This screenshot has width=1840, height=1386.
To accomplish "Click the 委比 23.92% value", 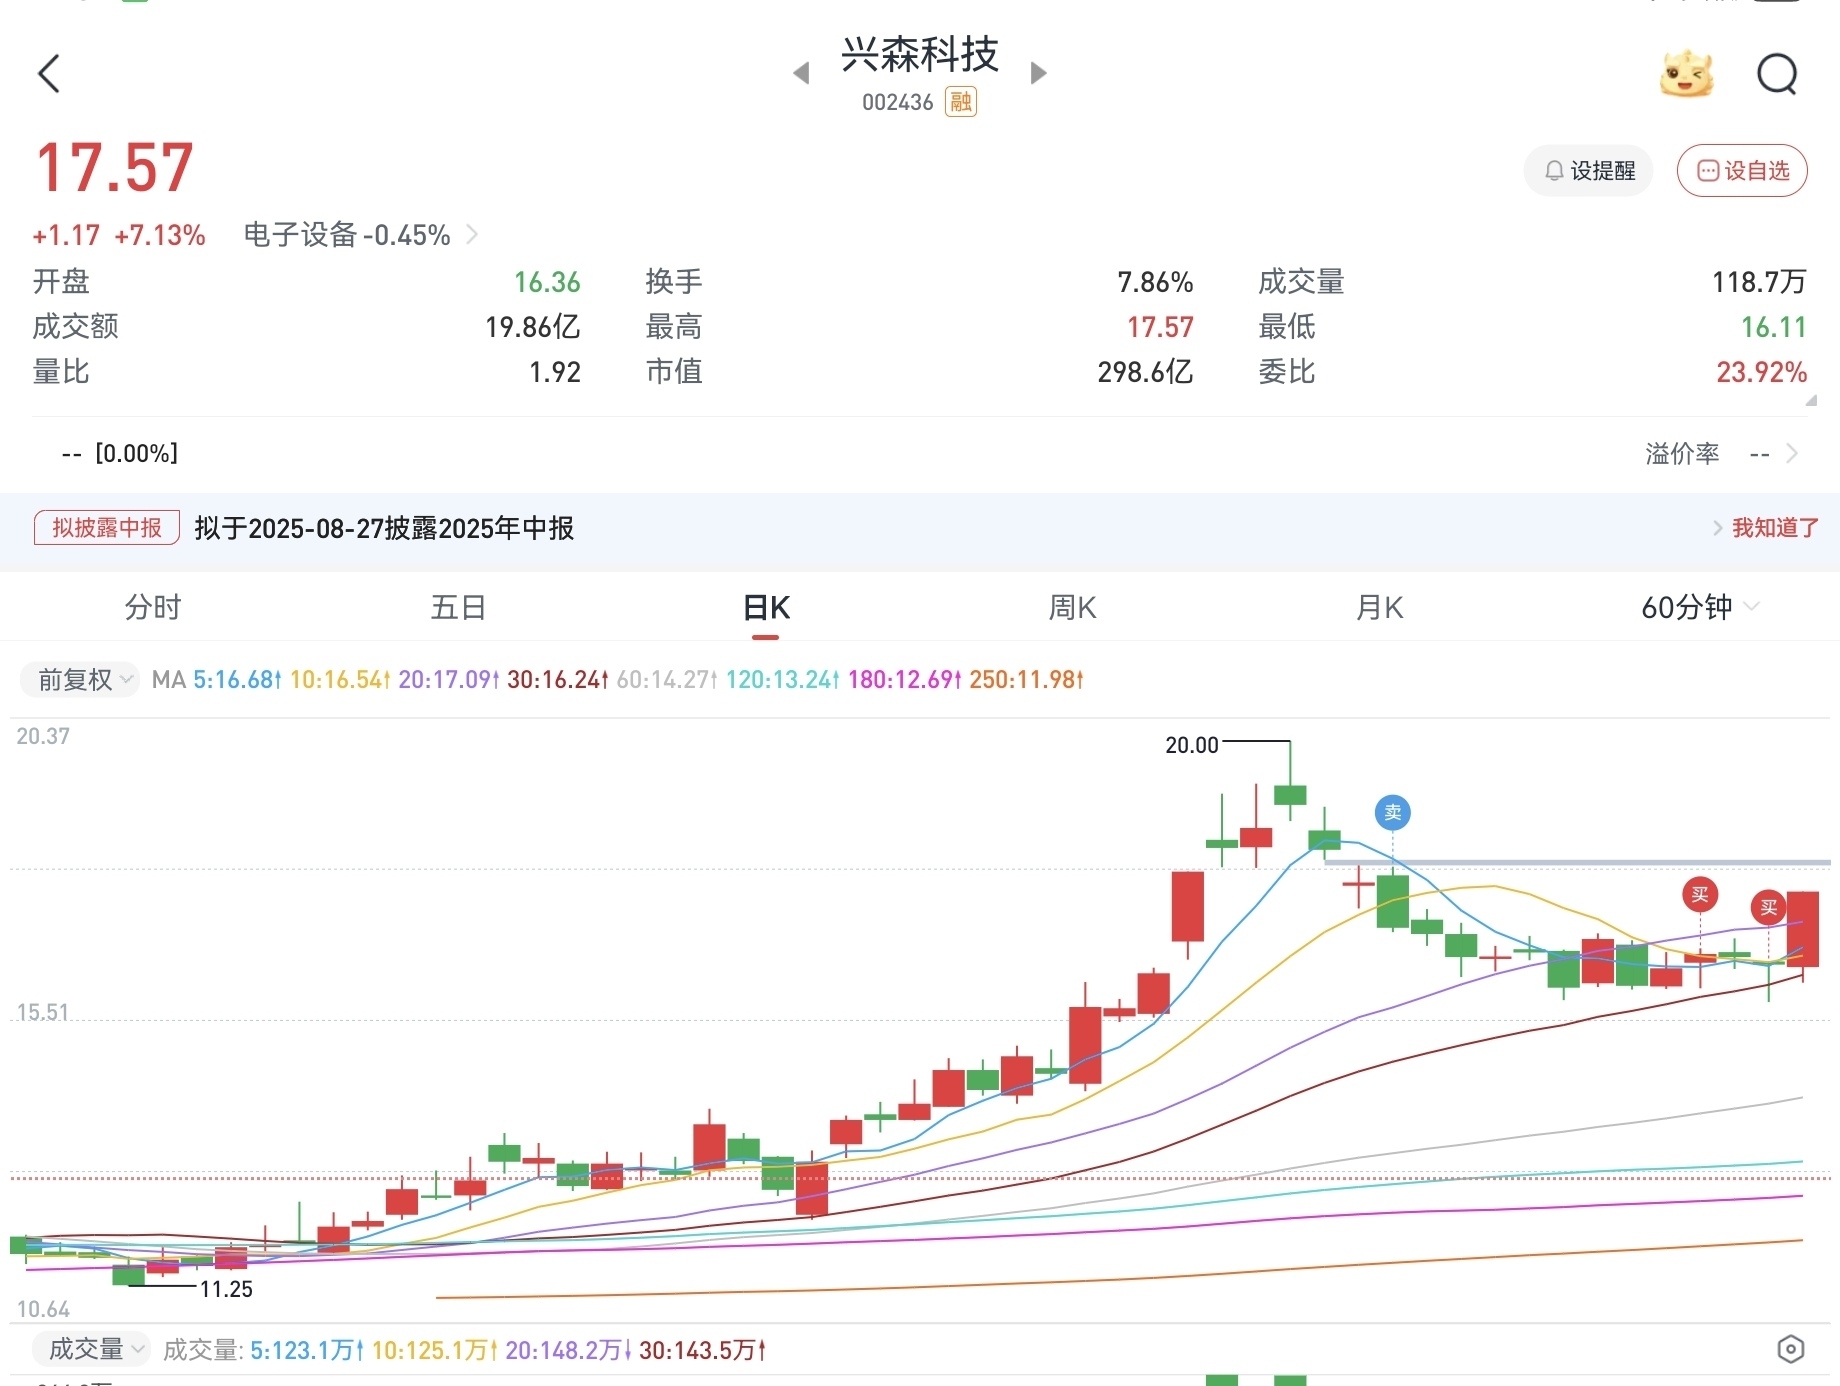I will click(1762, 372).
